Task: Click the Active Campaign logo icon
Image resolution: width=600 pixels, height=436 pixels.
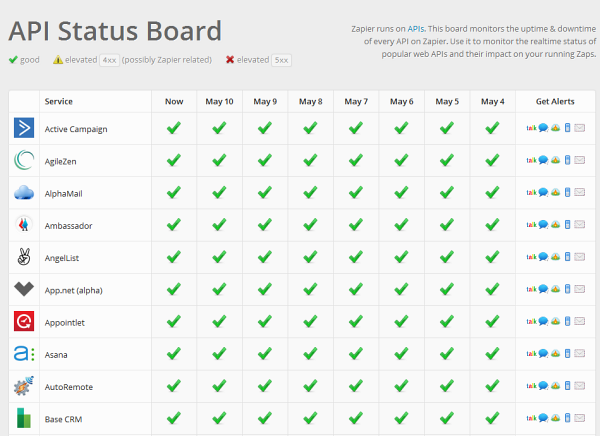Action: 24,128
